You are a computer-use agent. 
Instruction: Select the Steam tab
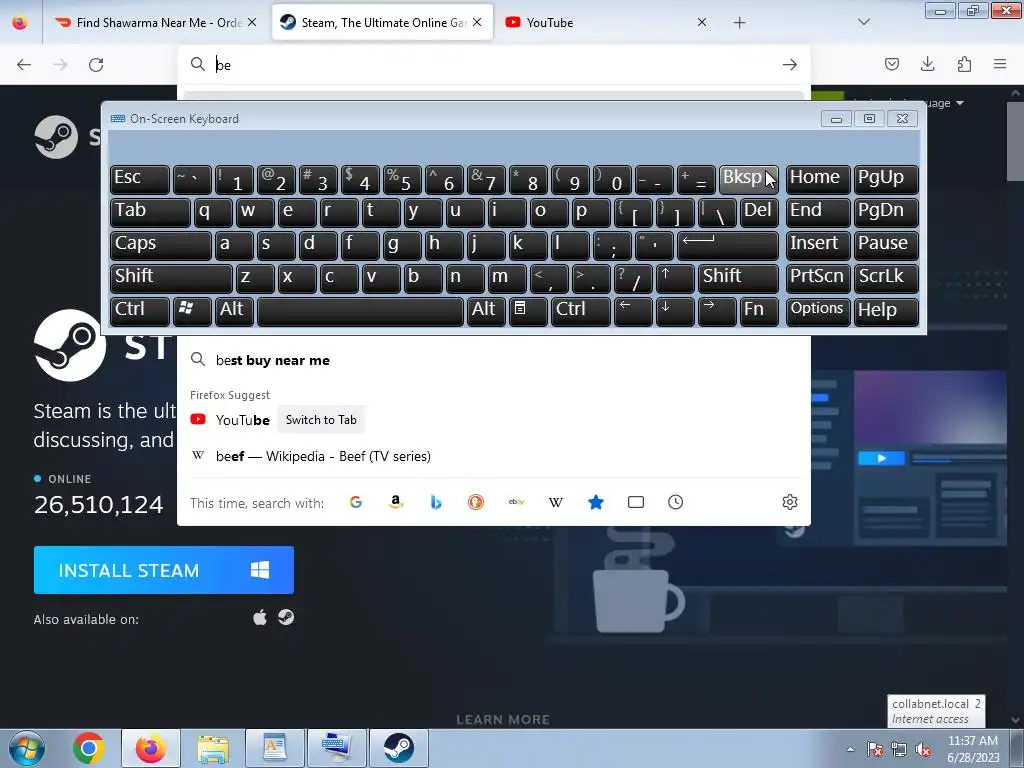(x=382, y=22)
